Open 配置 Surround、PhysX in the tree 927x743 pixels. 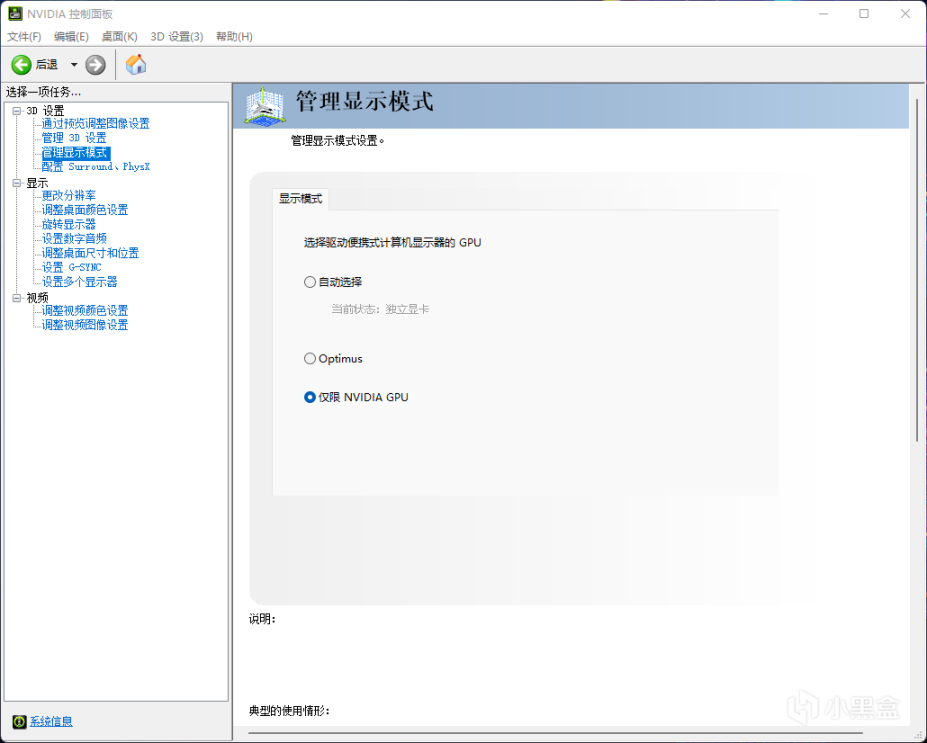(96, 167)
